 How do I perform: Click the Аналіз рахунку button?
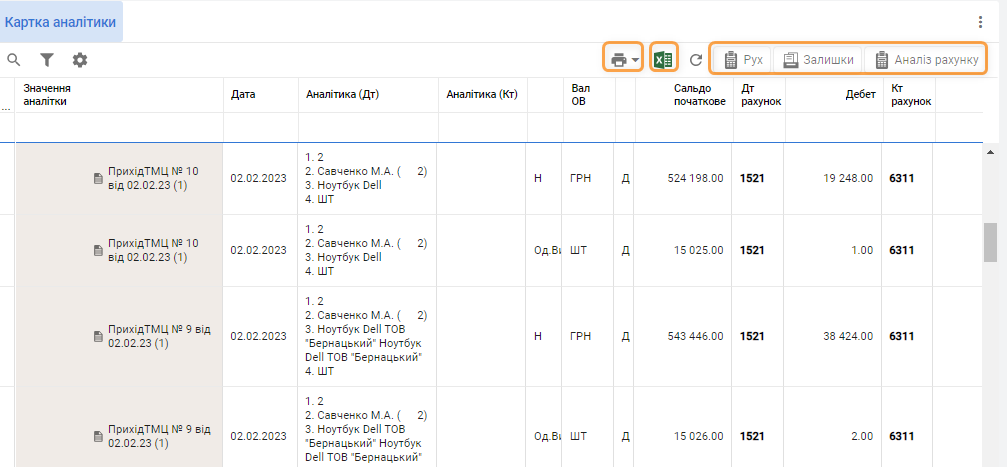[926, 60]
